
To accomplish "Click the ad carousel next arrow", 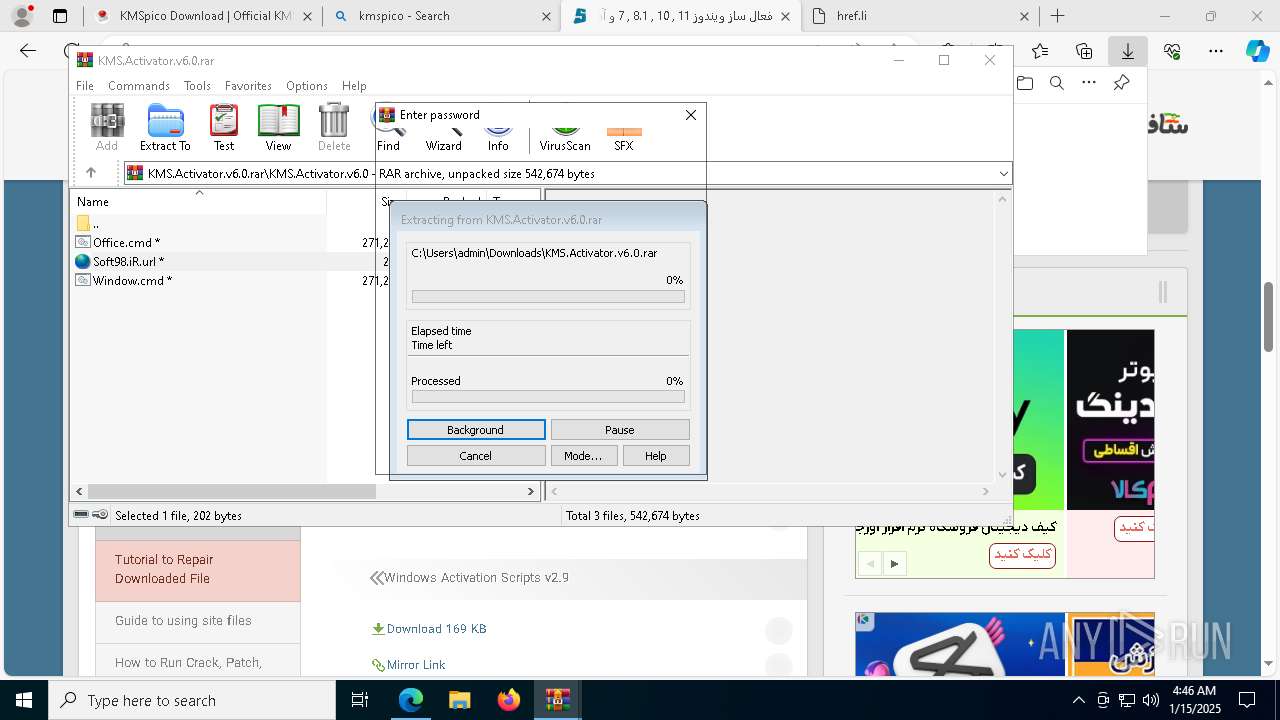I will click(894, 564).
